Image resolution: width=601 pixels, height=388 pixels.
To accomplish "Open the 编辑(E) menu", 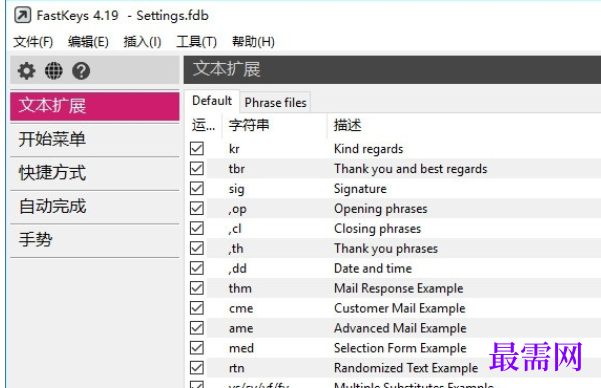I will tap(88, 41).
